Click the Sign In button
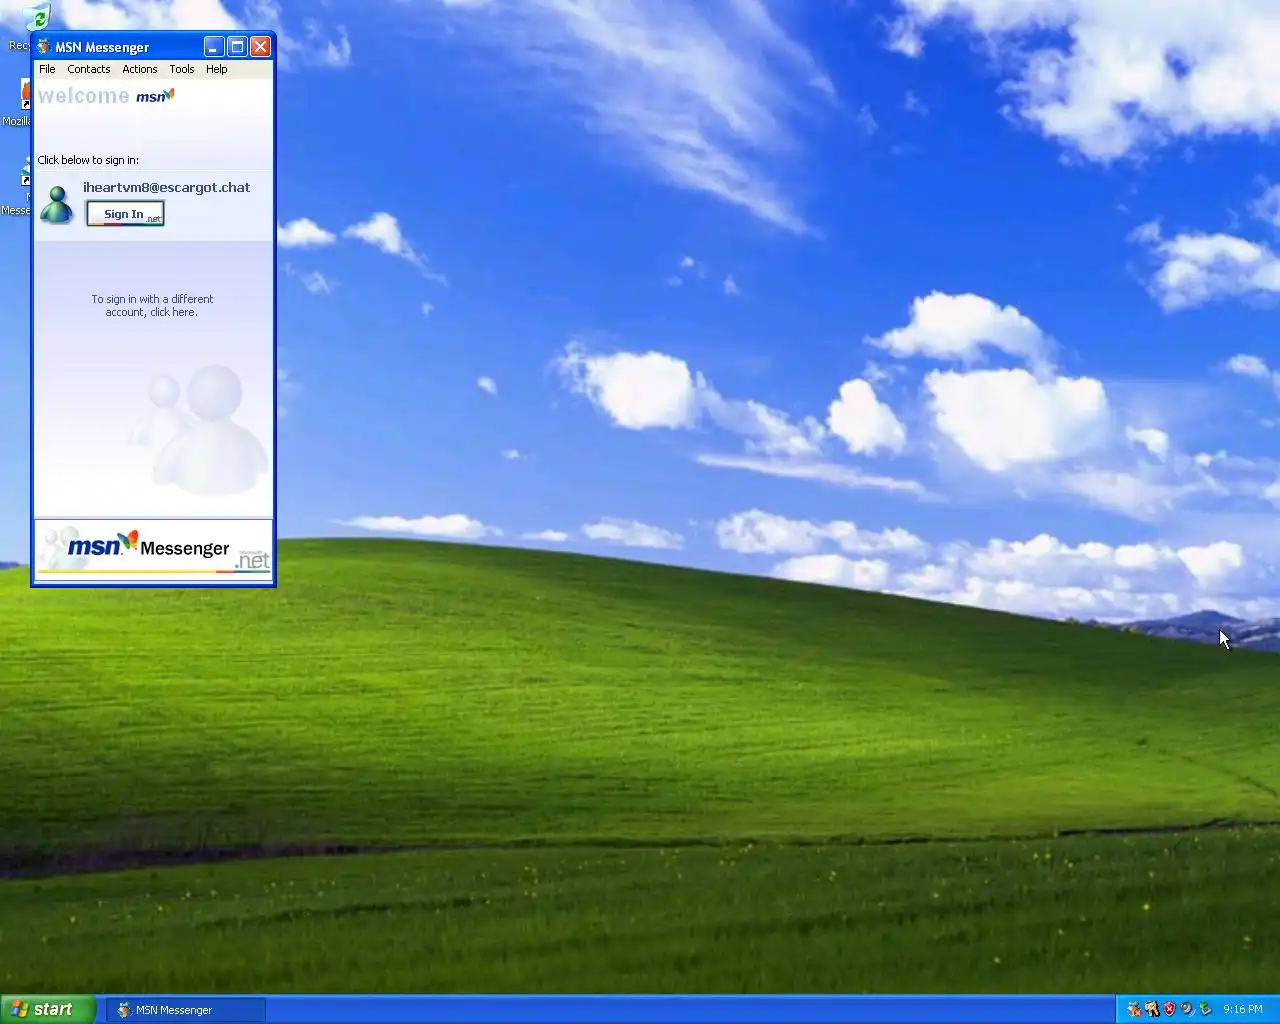The height and width of the screenshot is (1024, 1280). [125, 214]
